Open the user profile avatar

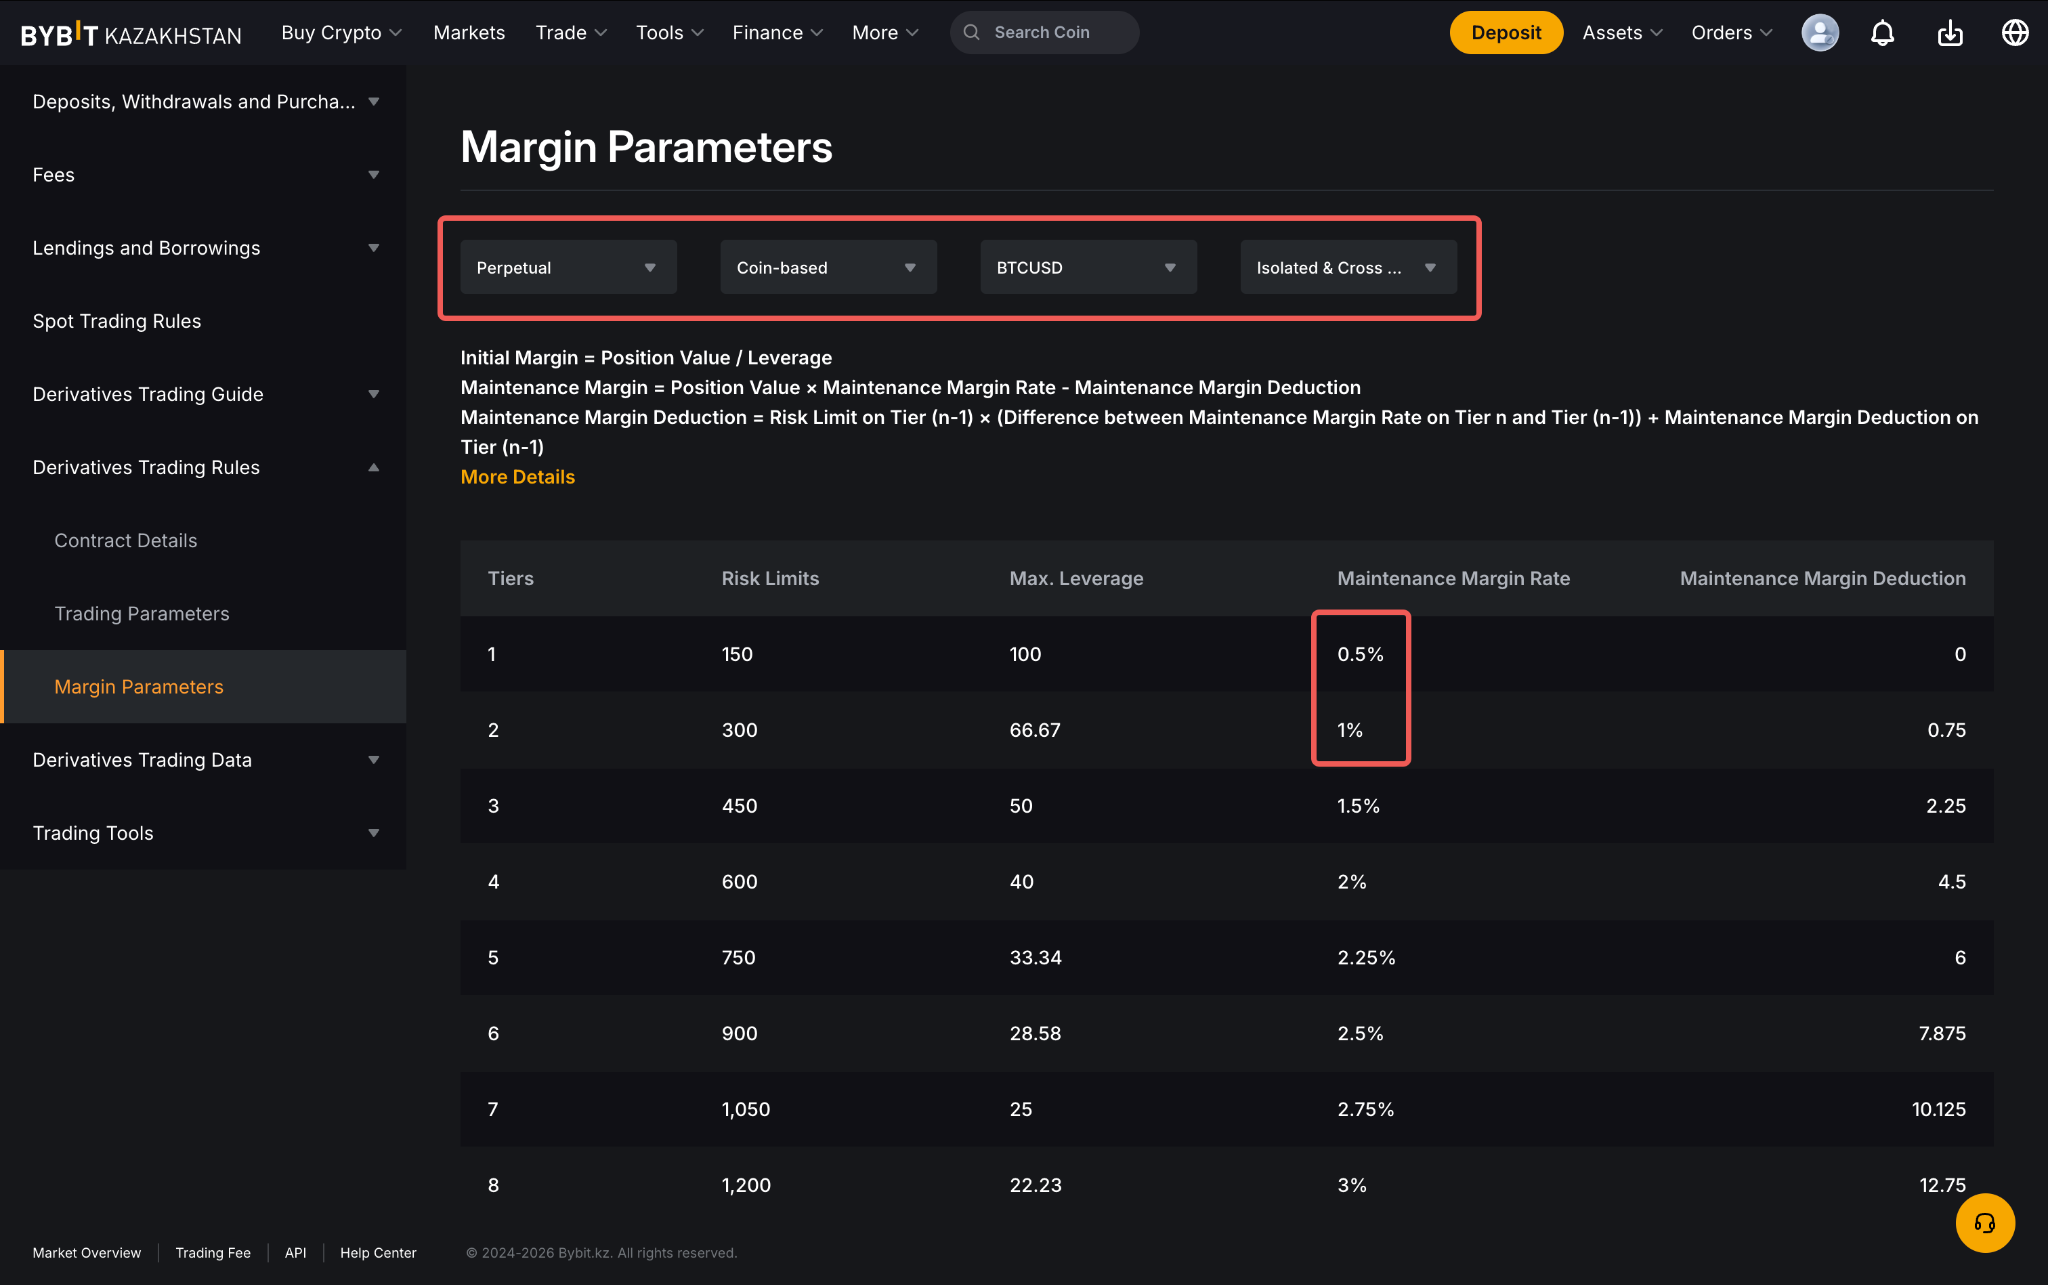tap(1819, 33)
